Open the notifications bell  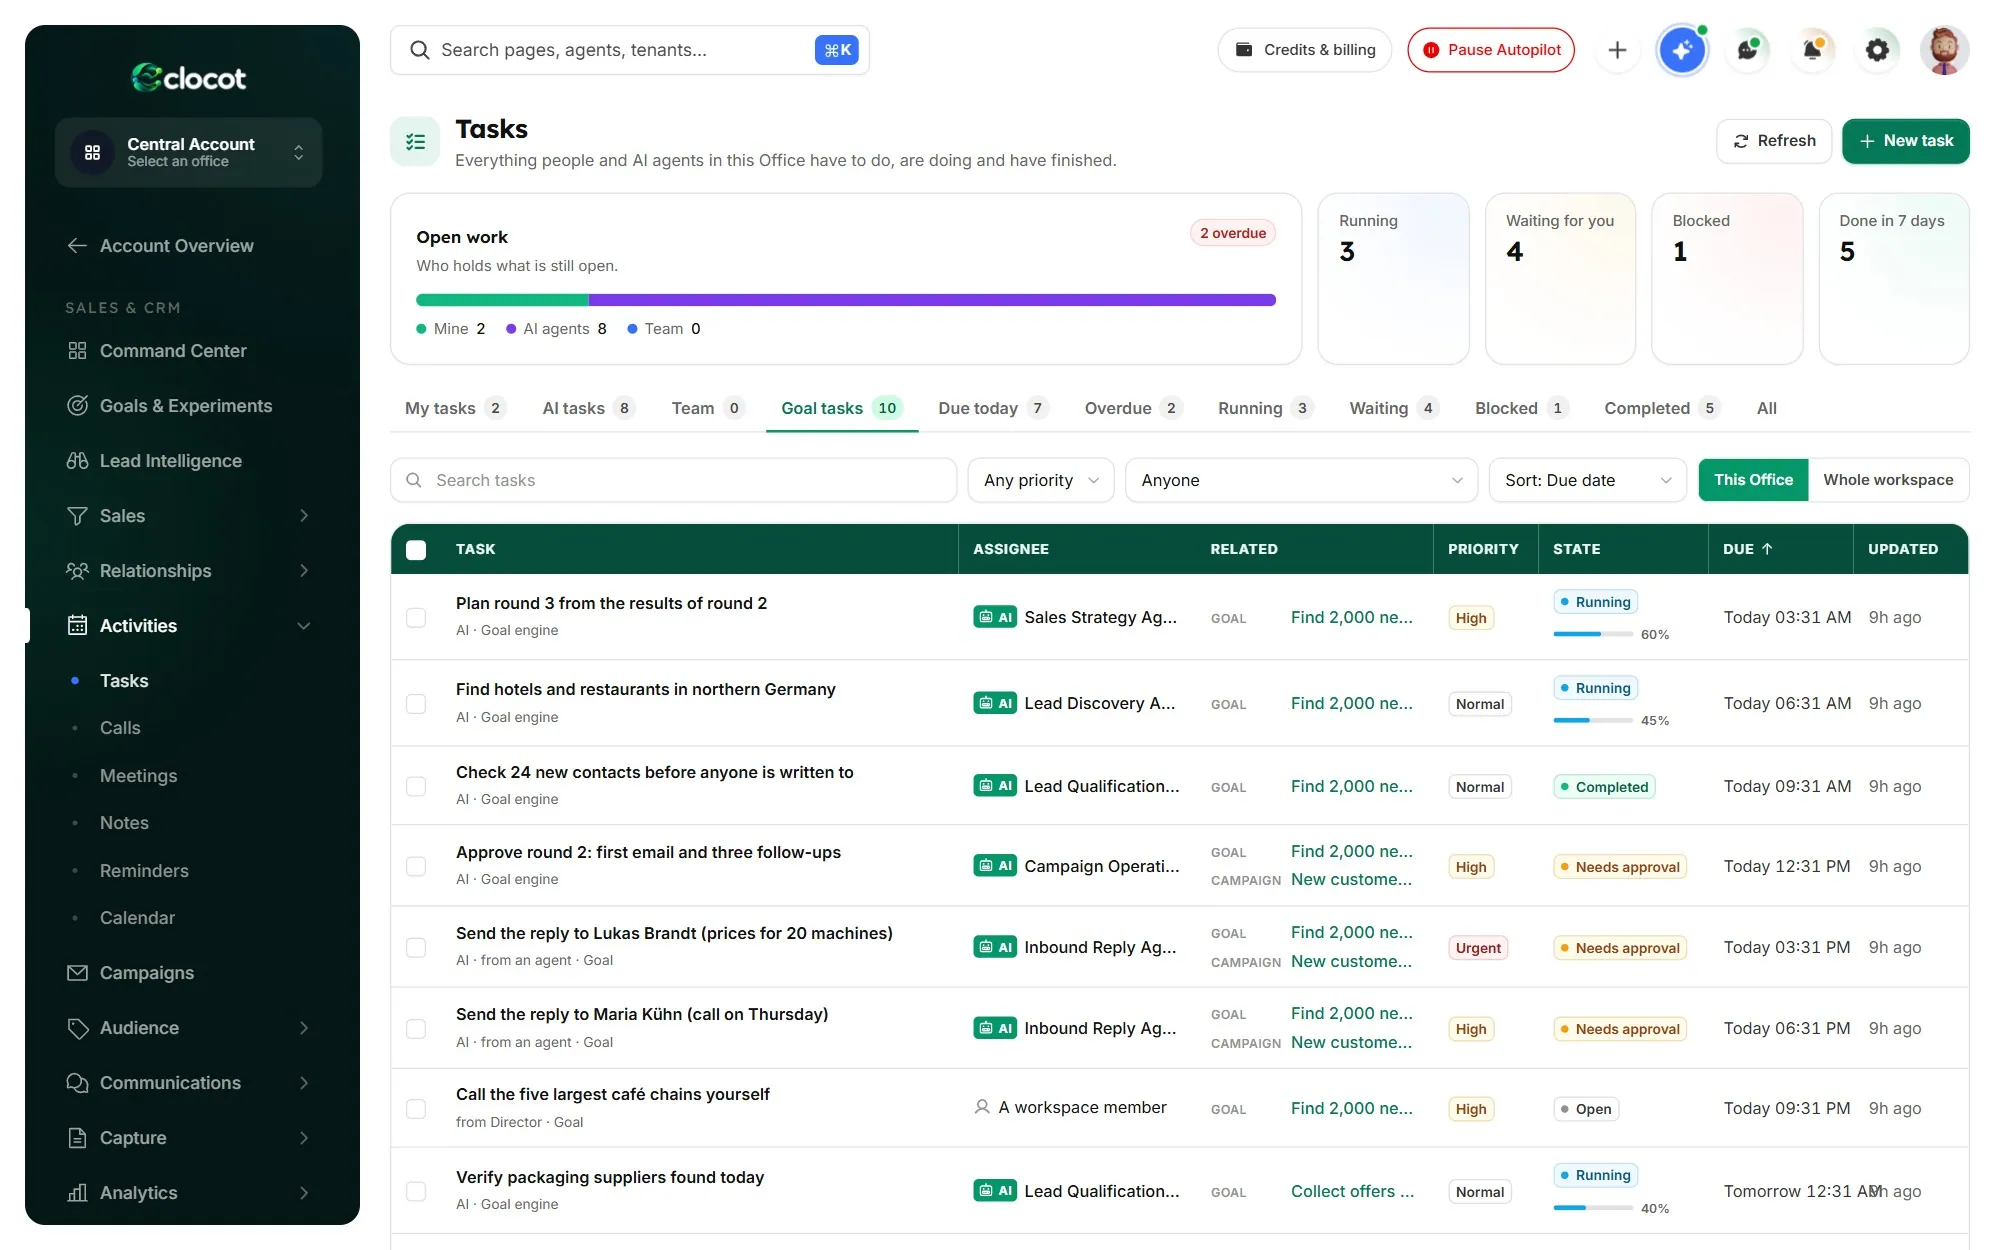click(x=1812, y=50)
